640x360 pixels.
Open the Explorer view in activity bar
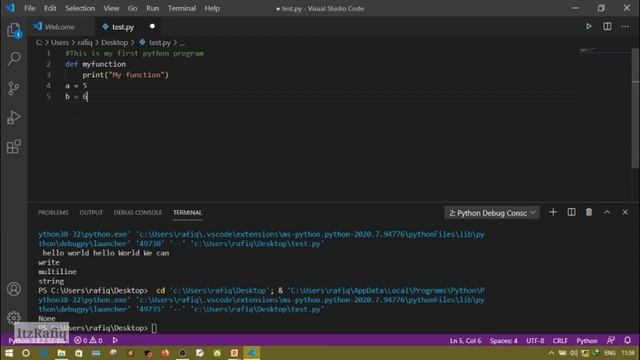(13, 30)
